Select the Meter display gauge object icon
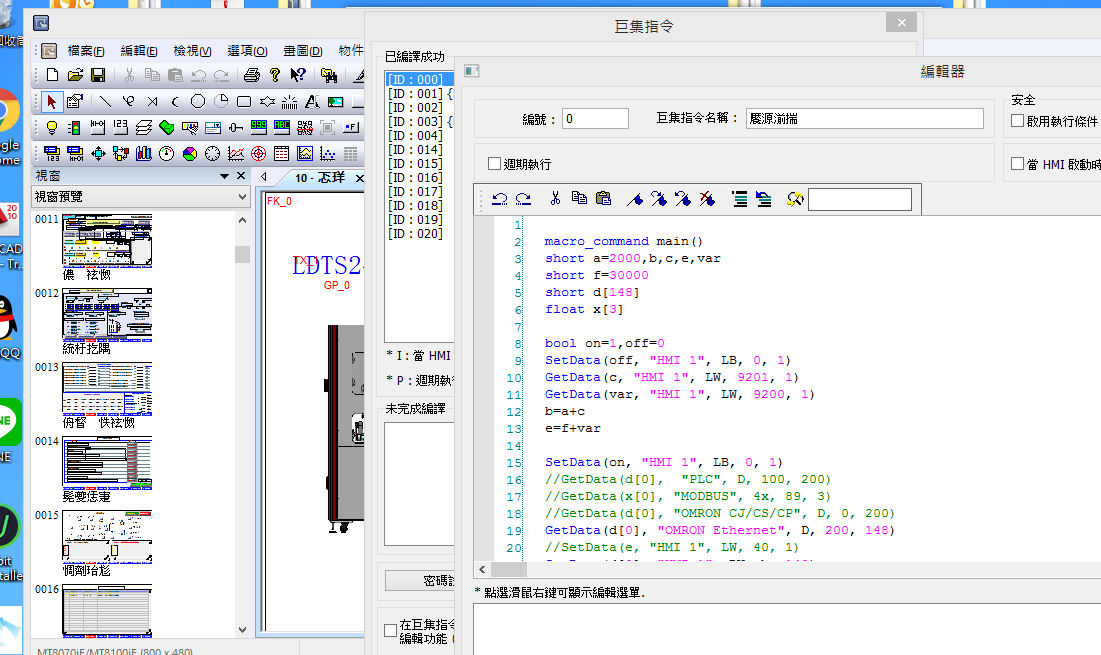This screenshot has width=1101, height=655. click(166, 154)
